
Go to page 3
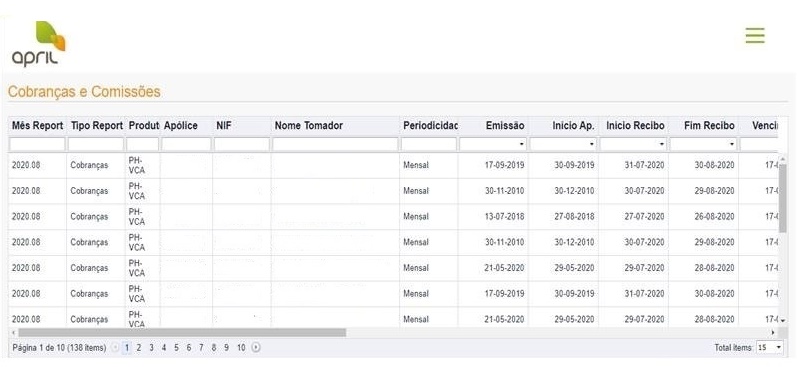[x=151, y=348]
